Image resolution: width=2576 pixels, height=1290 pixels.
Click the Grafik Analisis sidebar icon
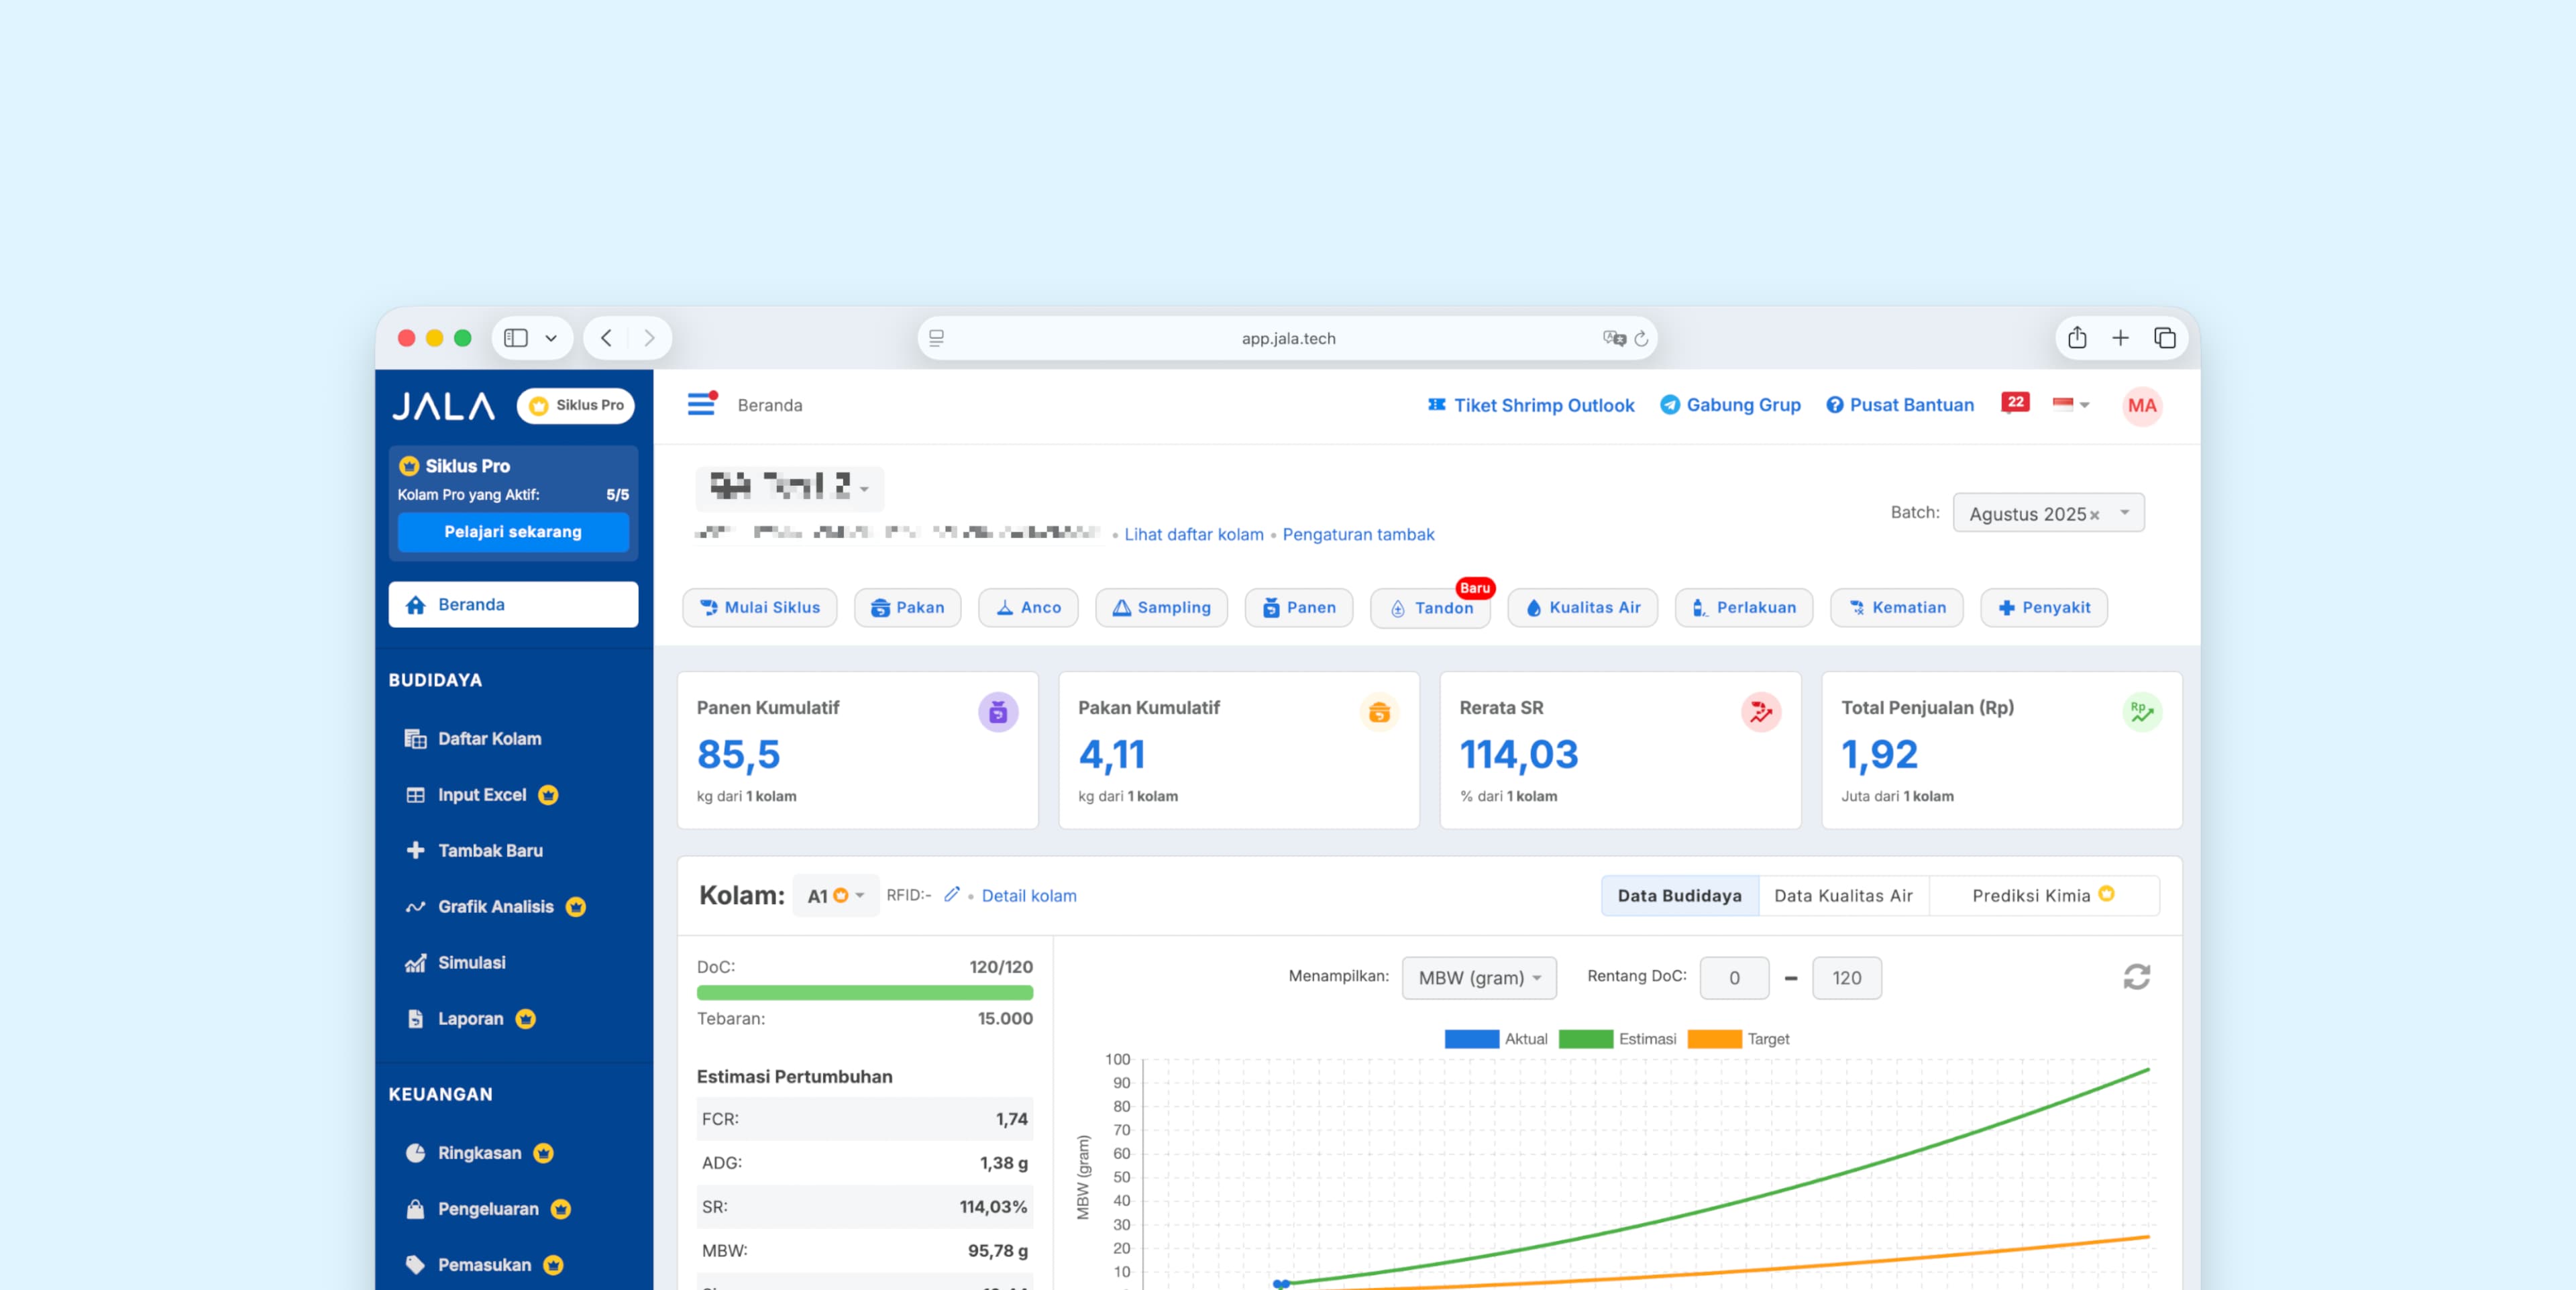click(x=414, y=907)
